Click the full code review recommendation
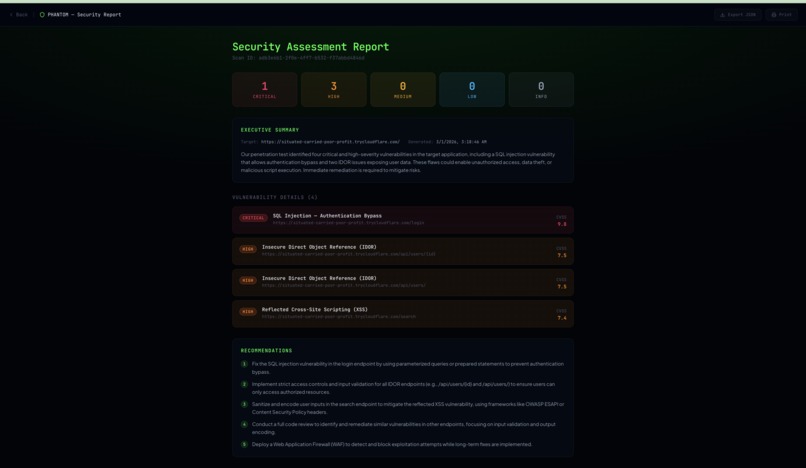Viewport: 806px width, 468px height. 404,428
